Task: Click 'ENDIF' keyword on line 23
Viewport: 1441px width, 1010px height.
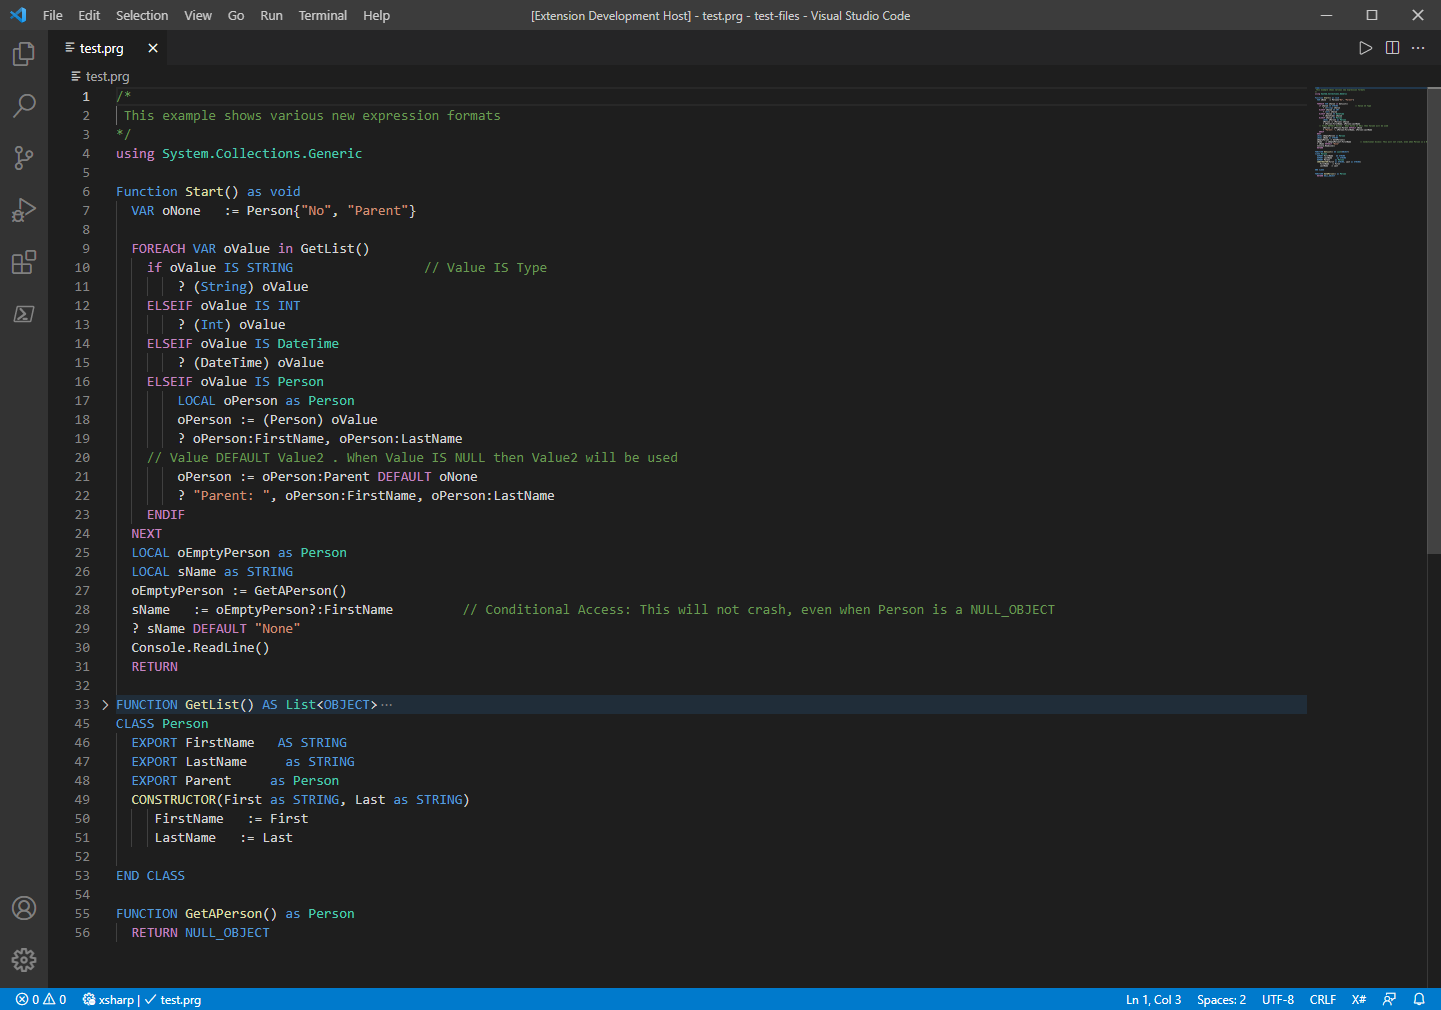Action: [166, 515]
